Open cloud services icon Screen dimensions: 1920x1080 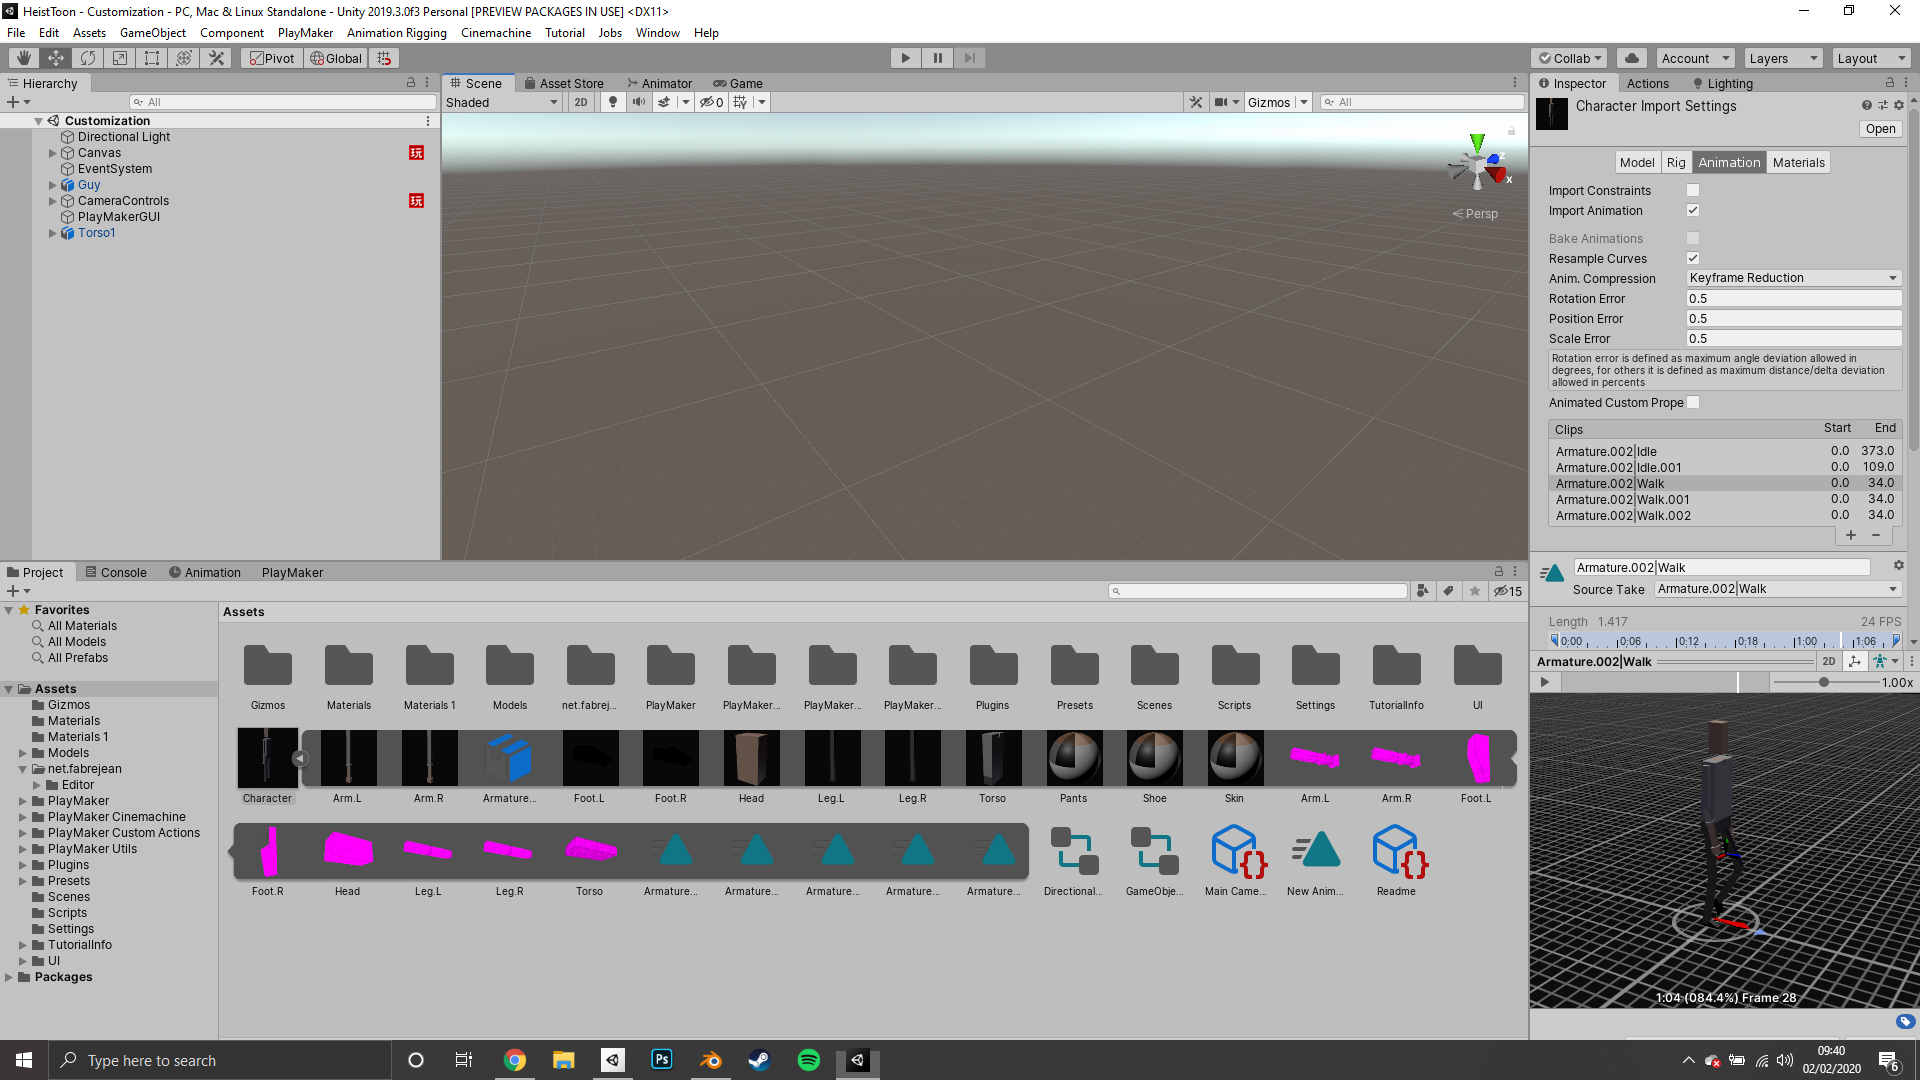click(x=1632, y=58)
